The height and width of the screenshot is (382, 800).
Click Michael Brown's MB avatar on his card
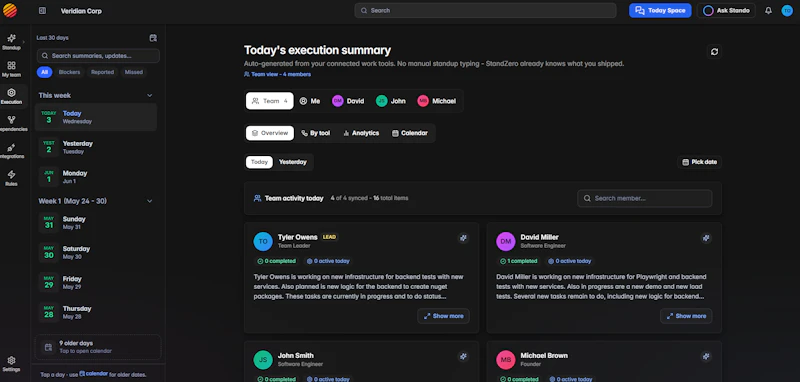coord(506,360)
